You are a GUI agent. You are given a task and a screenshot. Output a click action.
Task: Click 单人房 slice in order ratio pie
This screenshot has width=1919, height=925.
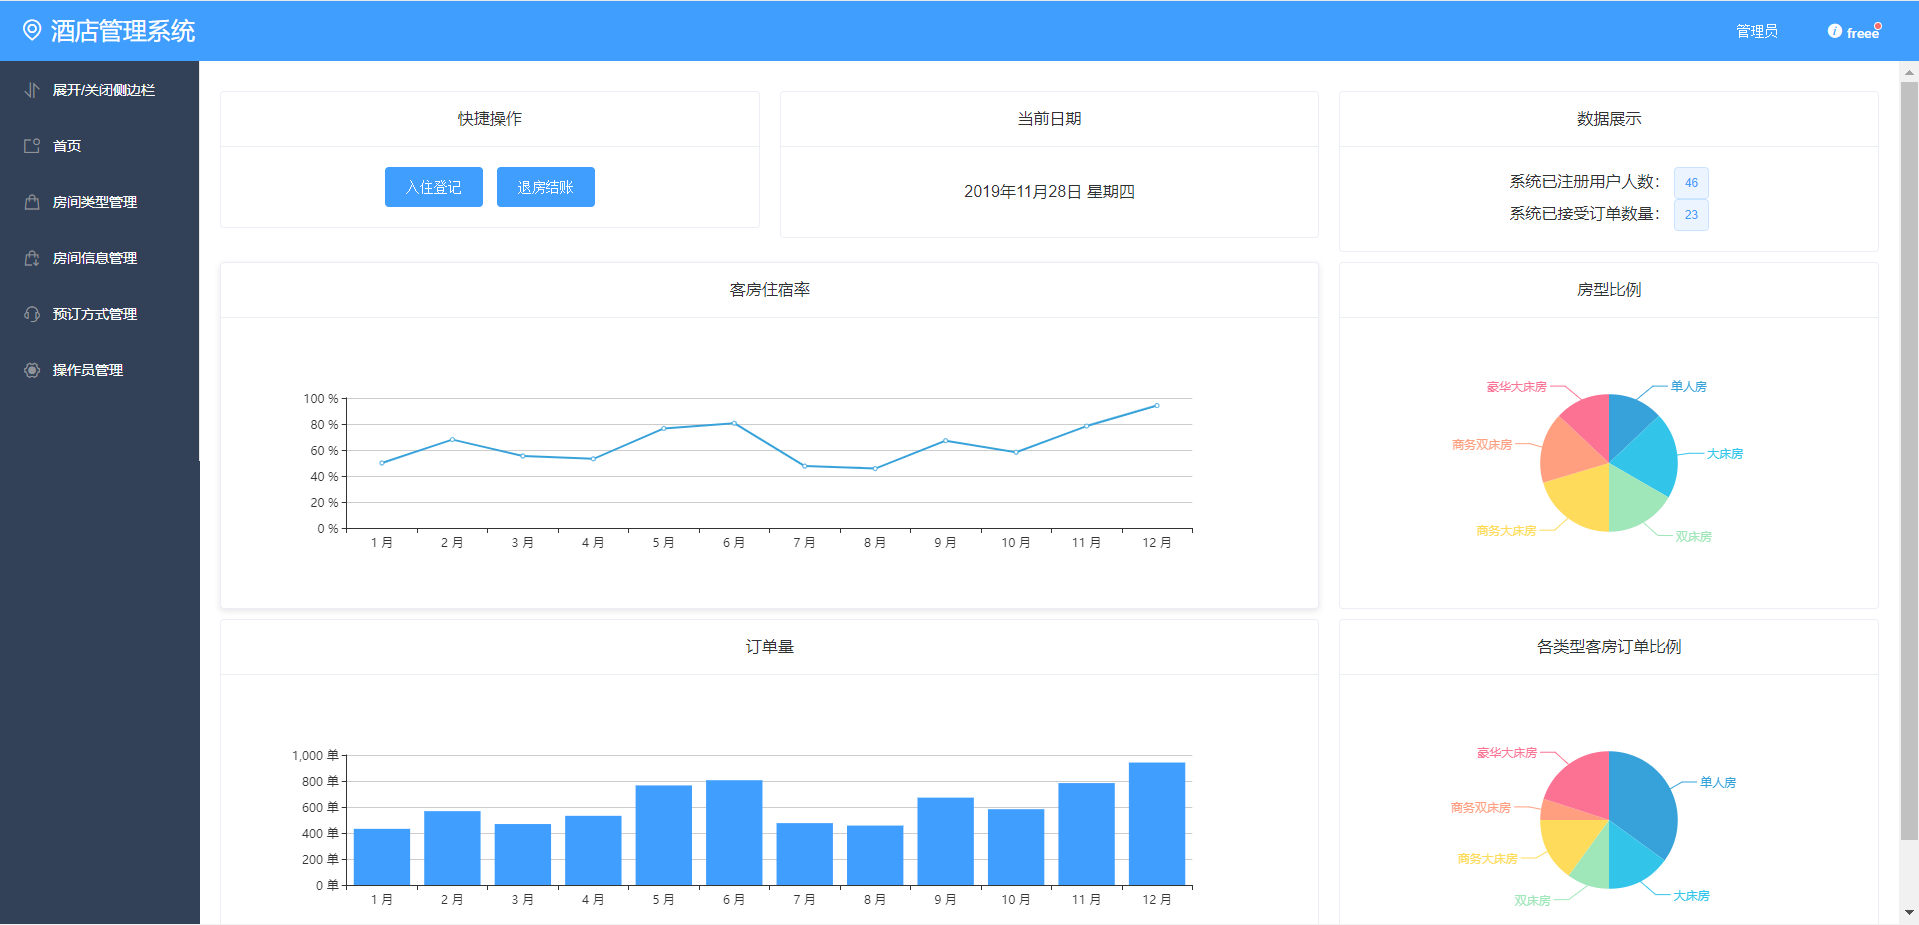pyautogui.click(x=1643, y=804)
